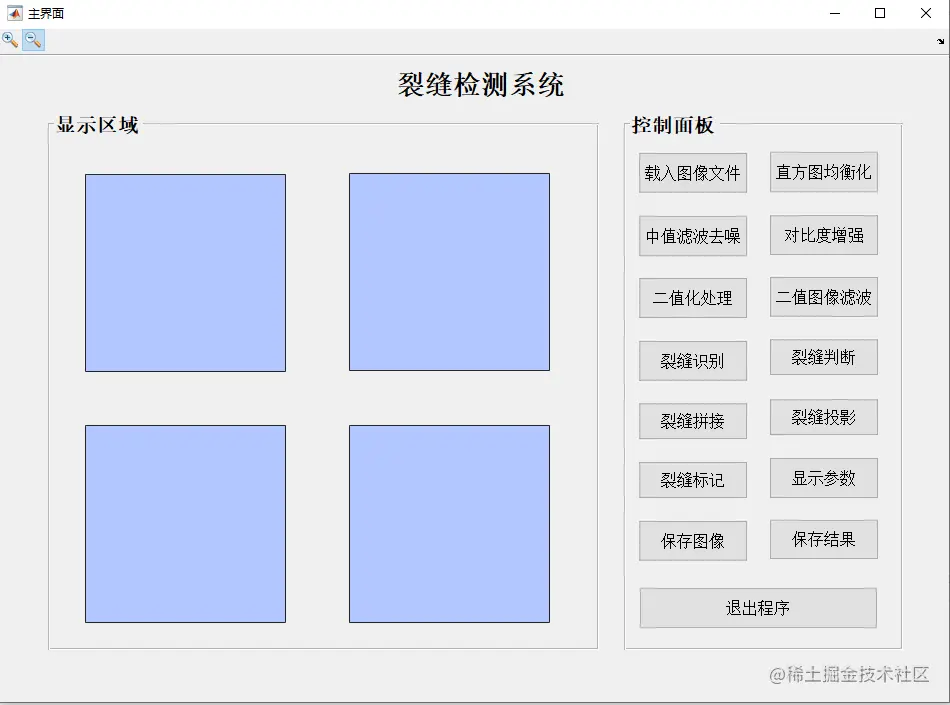Viewport: 950px width, 705px height.
Task: Click the 控制面板 panel label
Action: [673, 125]
